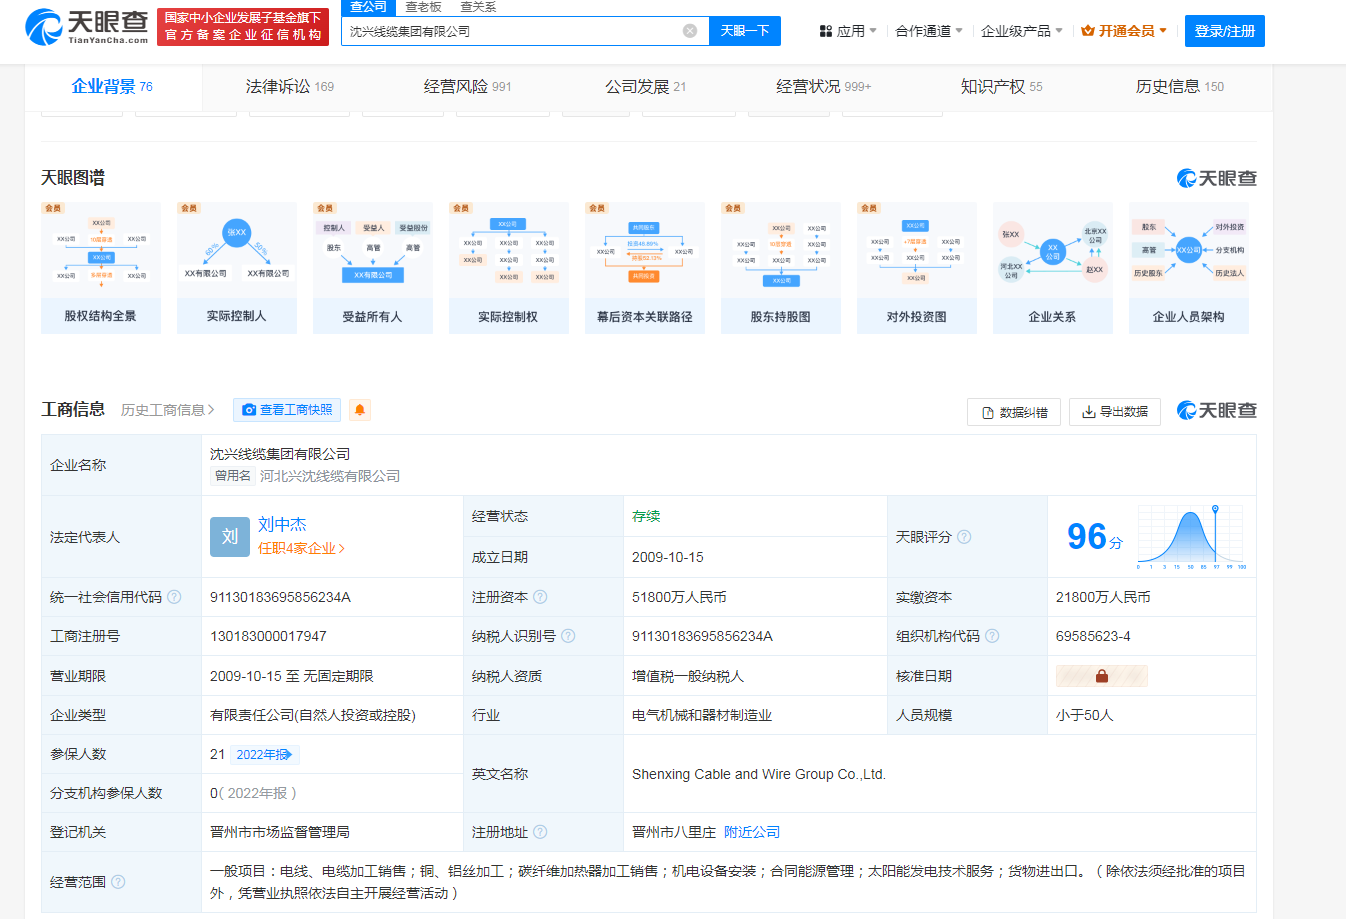
Task: Select credit code 91130183695856234A in 统一社会信用代码 row
Action: [x=280, y=597]
